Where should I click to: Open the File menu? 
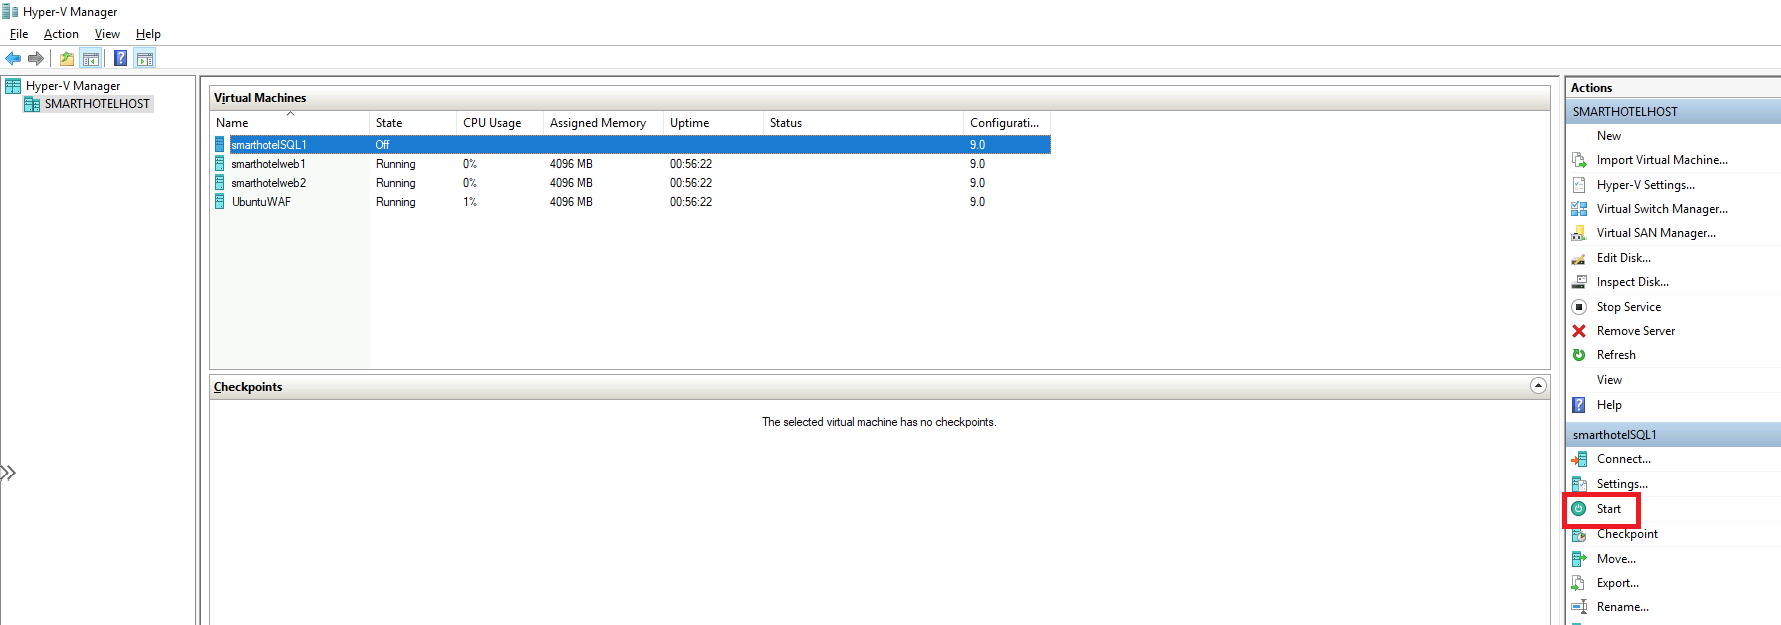pyautogui.click(x=19, y=34)
